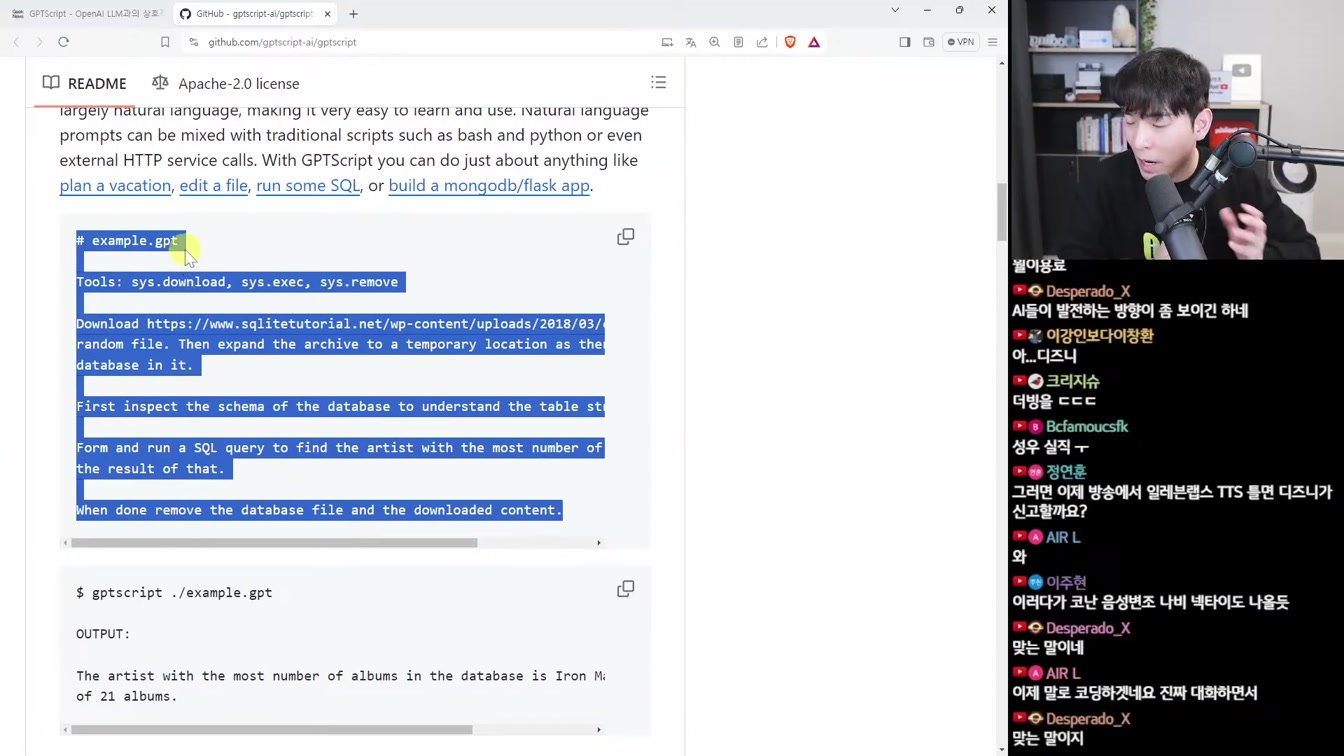Click the page vertical scrollbar thumb
1344x756 pixels.
click(1002, 212)
